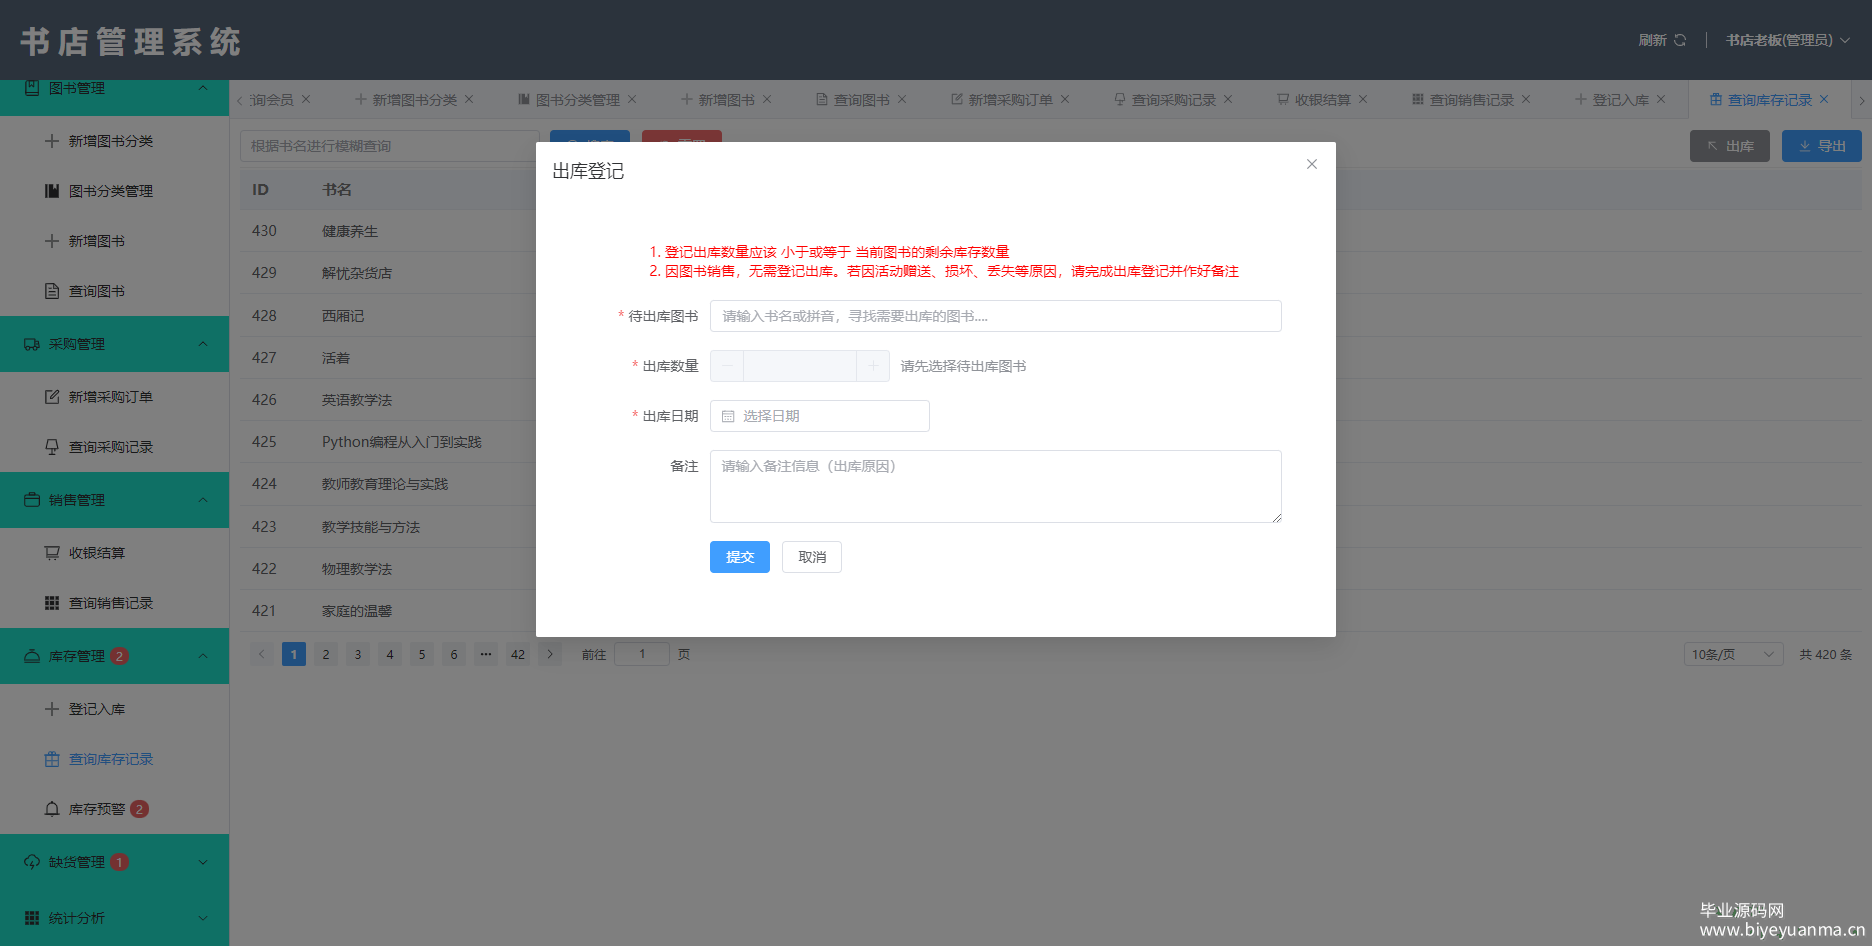This screenshot has height=946, width=1872.
Task: Close the 出库登记 dialog with X icon
Action: pyautogui.click(x=1311, y=164)
